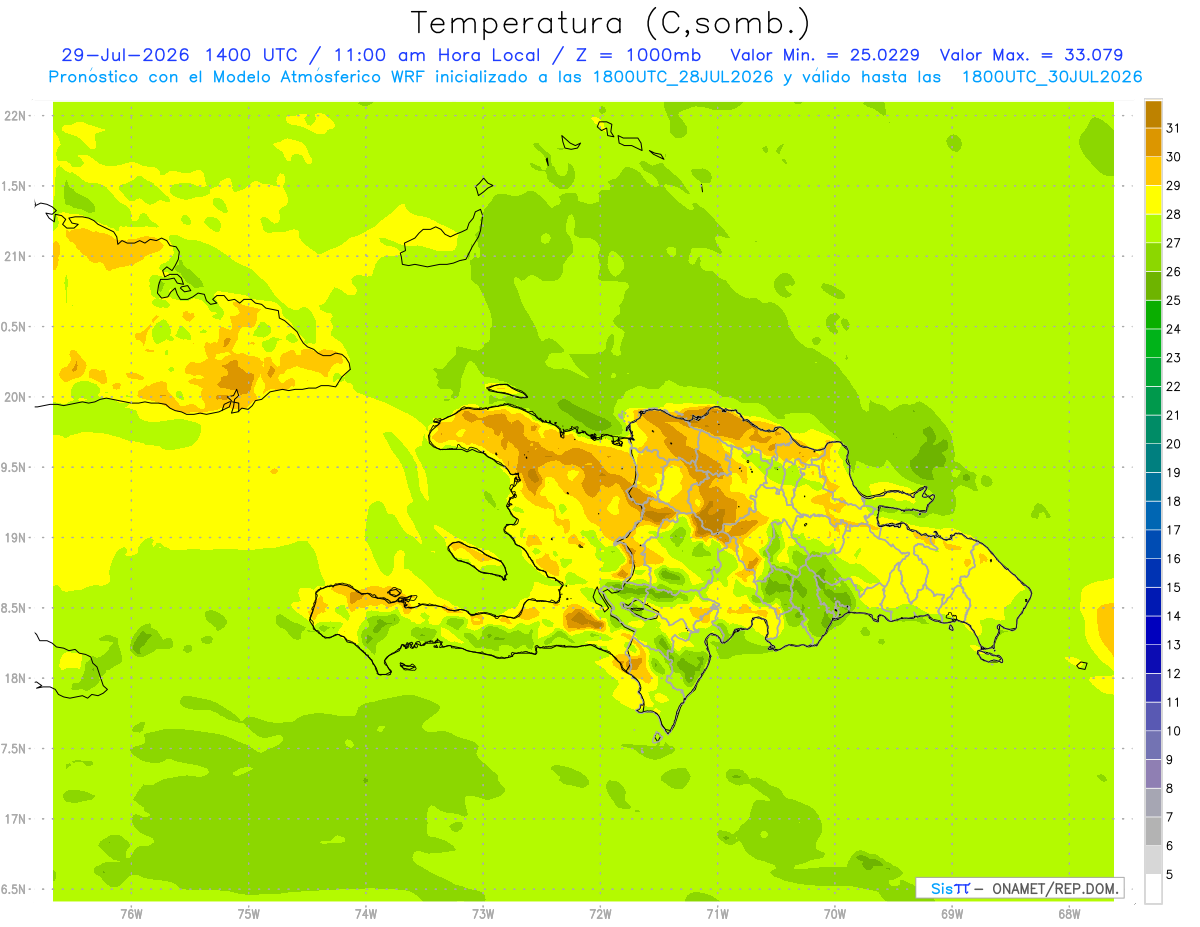Click the "11:00 am Hora Local" text
This screenshot has width=1200, height=927.
[440, 55]
